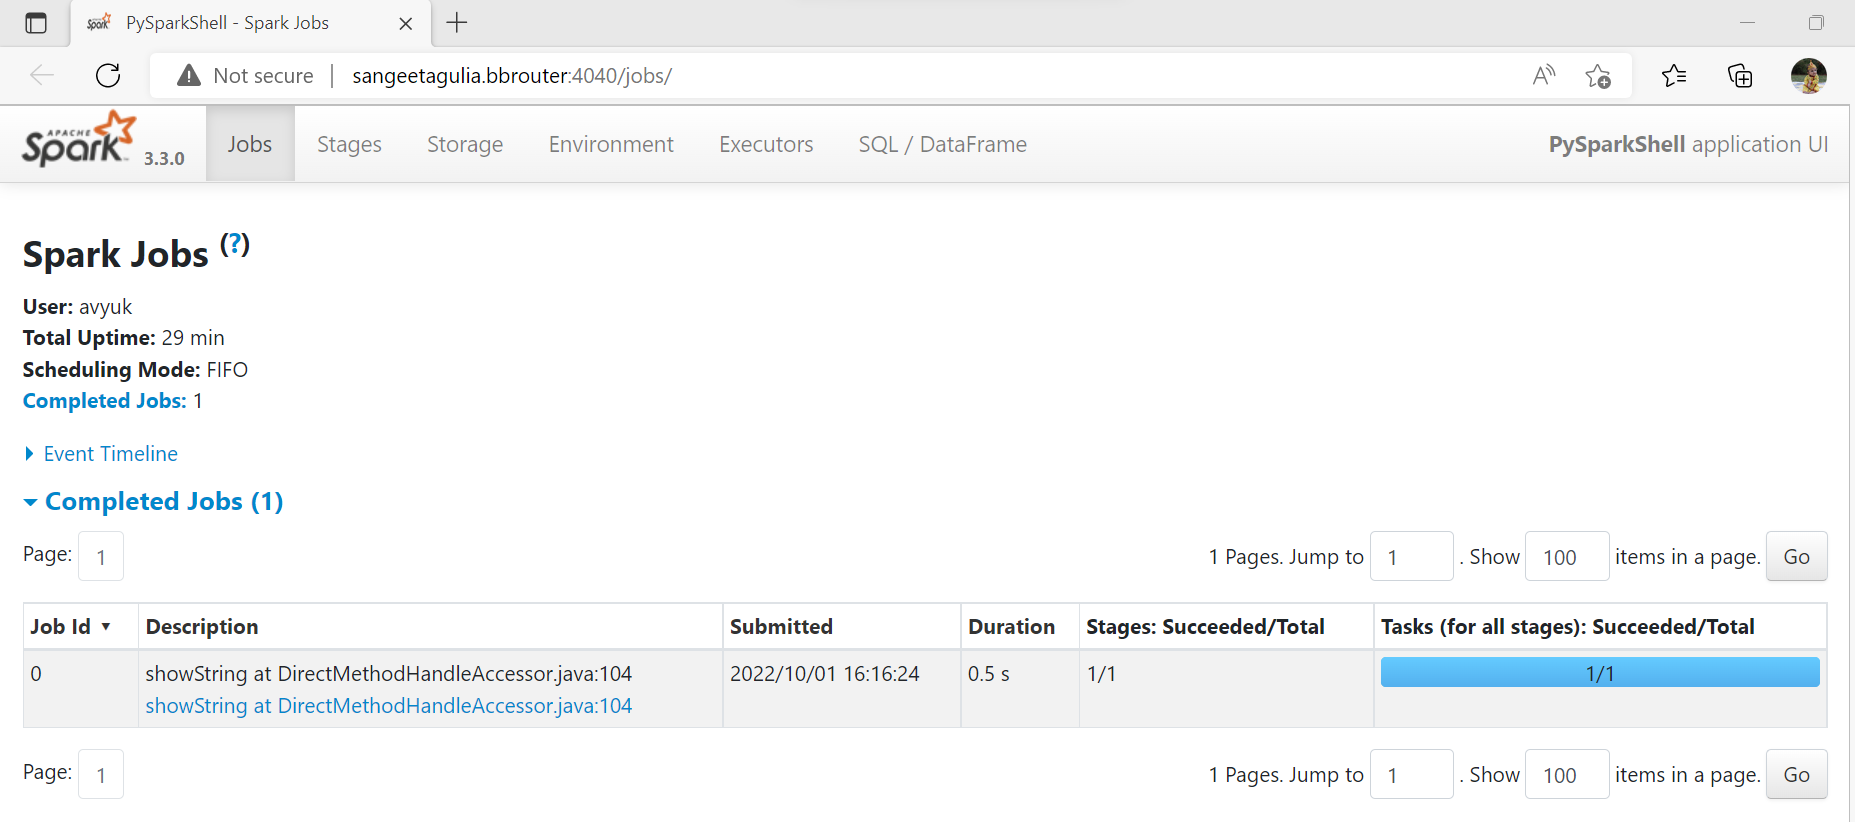The height and width of the screenshot is (822, 1855).
Task: Focus the bottom Show items field
Action: [1567, 774]
